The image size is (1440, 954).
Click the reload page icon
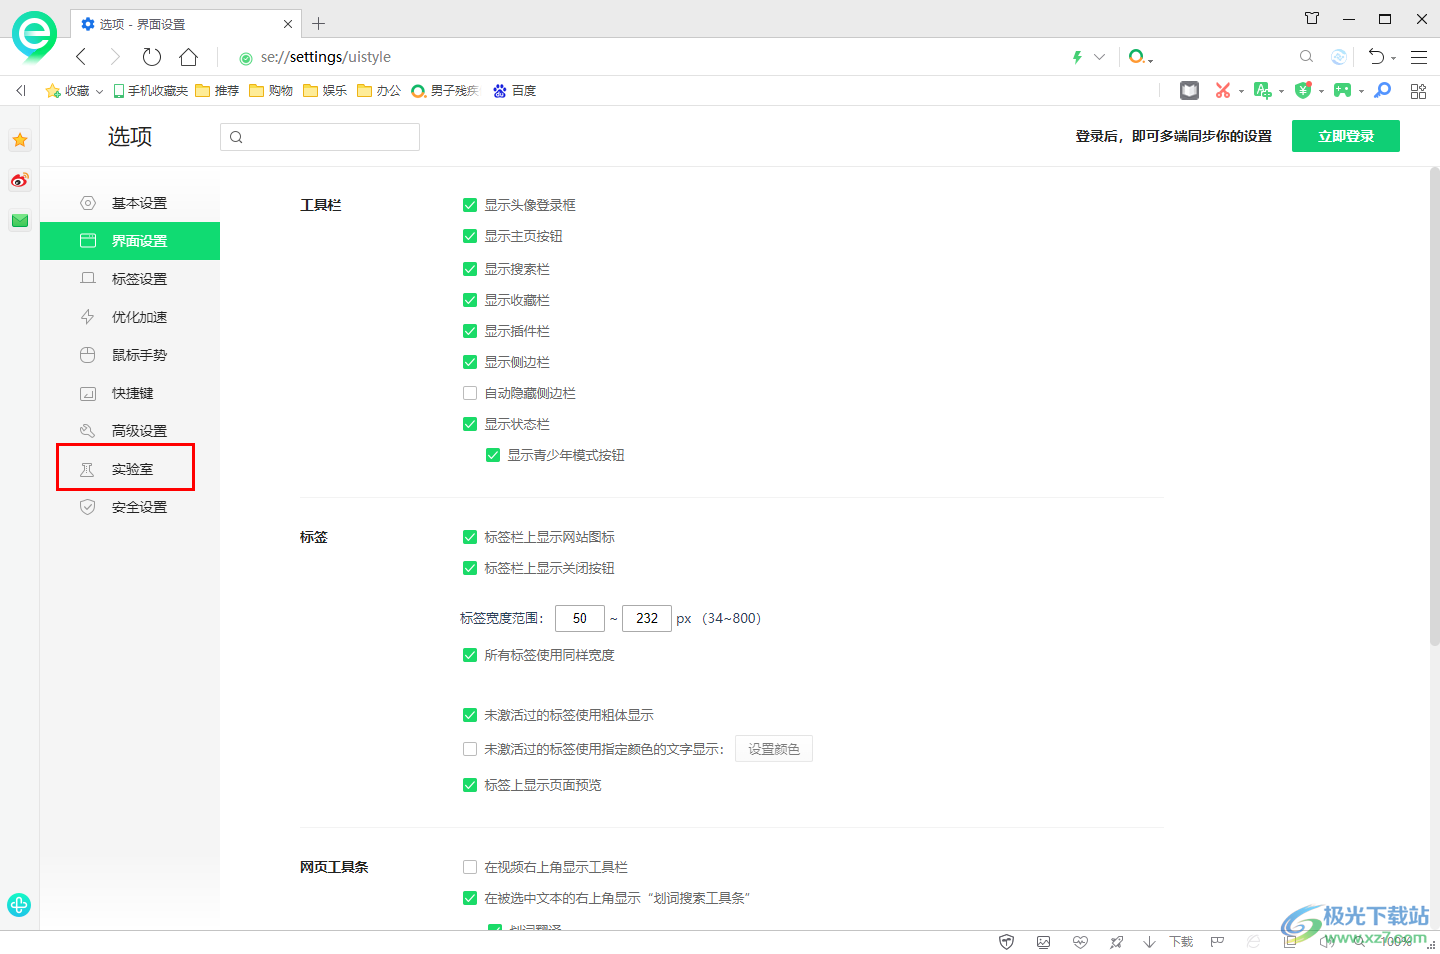point(152,57)
